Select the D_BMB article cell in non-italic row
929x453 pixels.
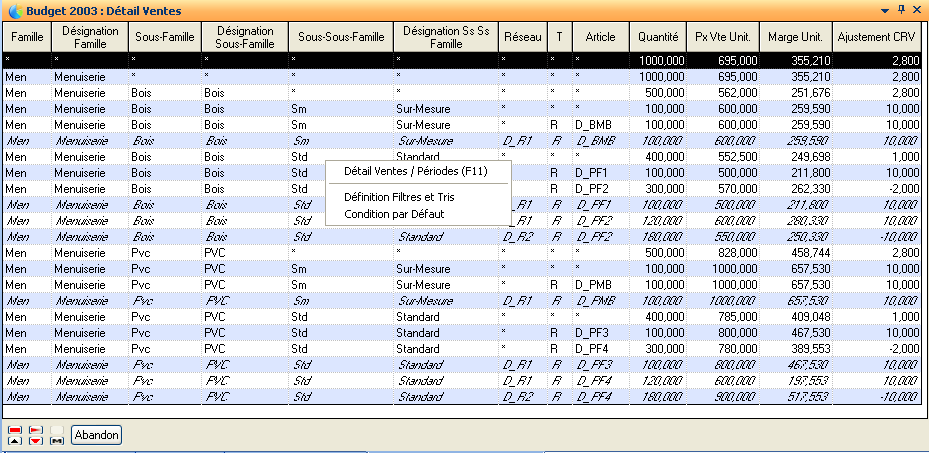pos(594,125)
